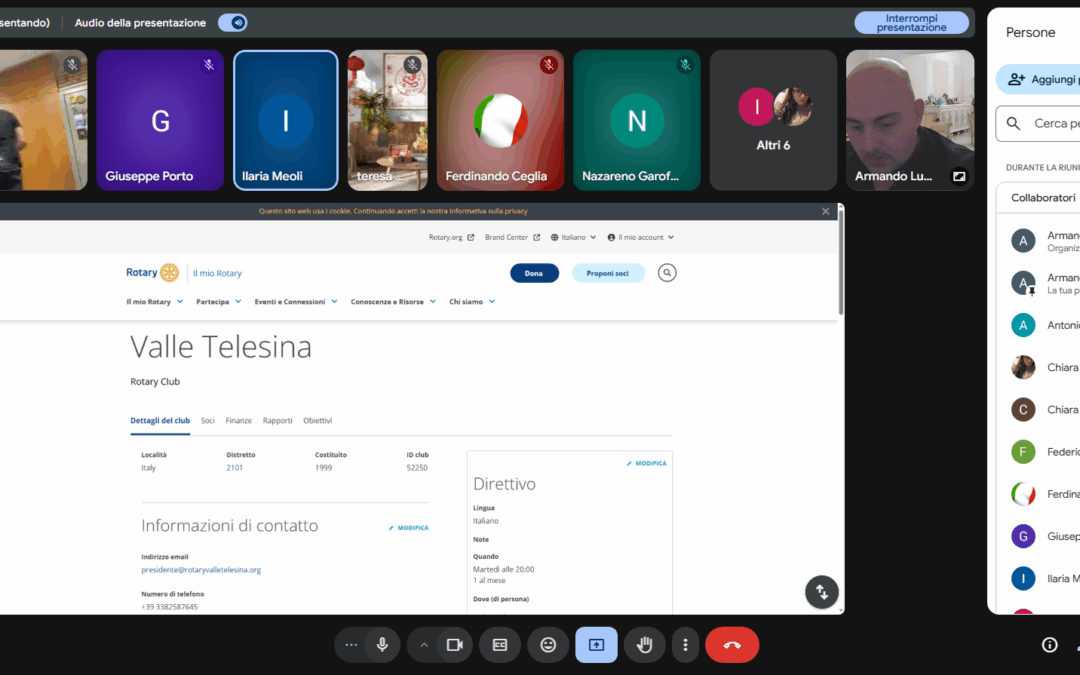Select Ilaria M in the people list

1045,579
